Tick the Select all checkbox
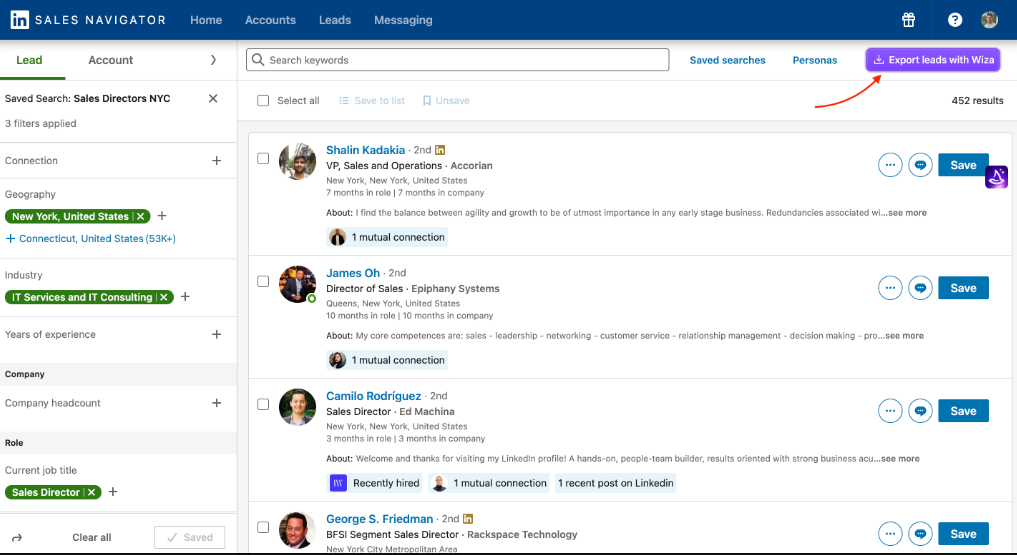 coord(263,100)
